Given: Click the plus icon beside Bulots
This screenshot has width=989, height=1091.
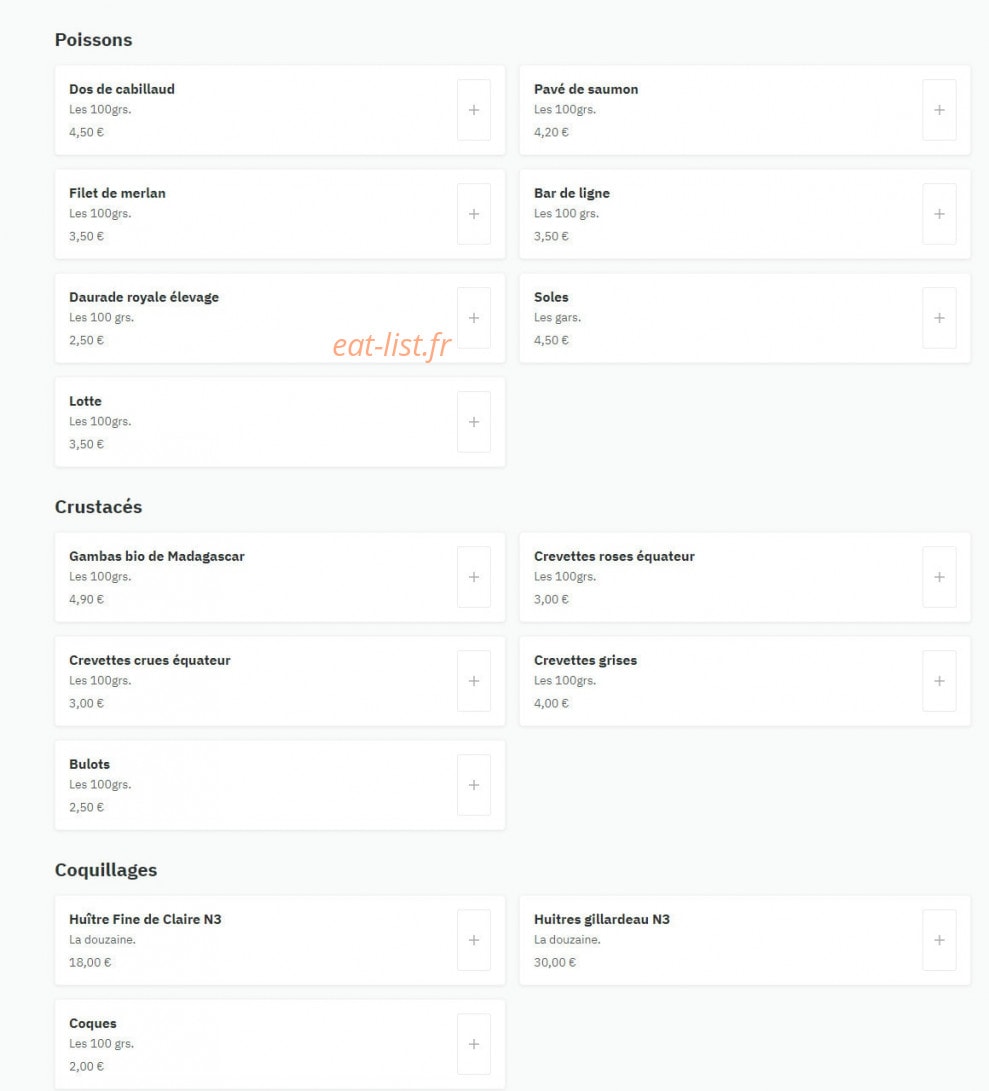Looking at the screenshot, I should 473,785.
